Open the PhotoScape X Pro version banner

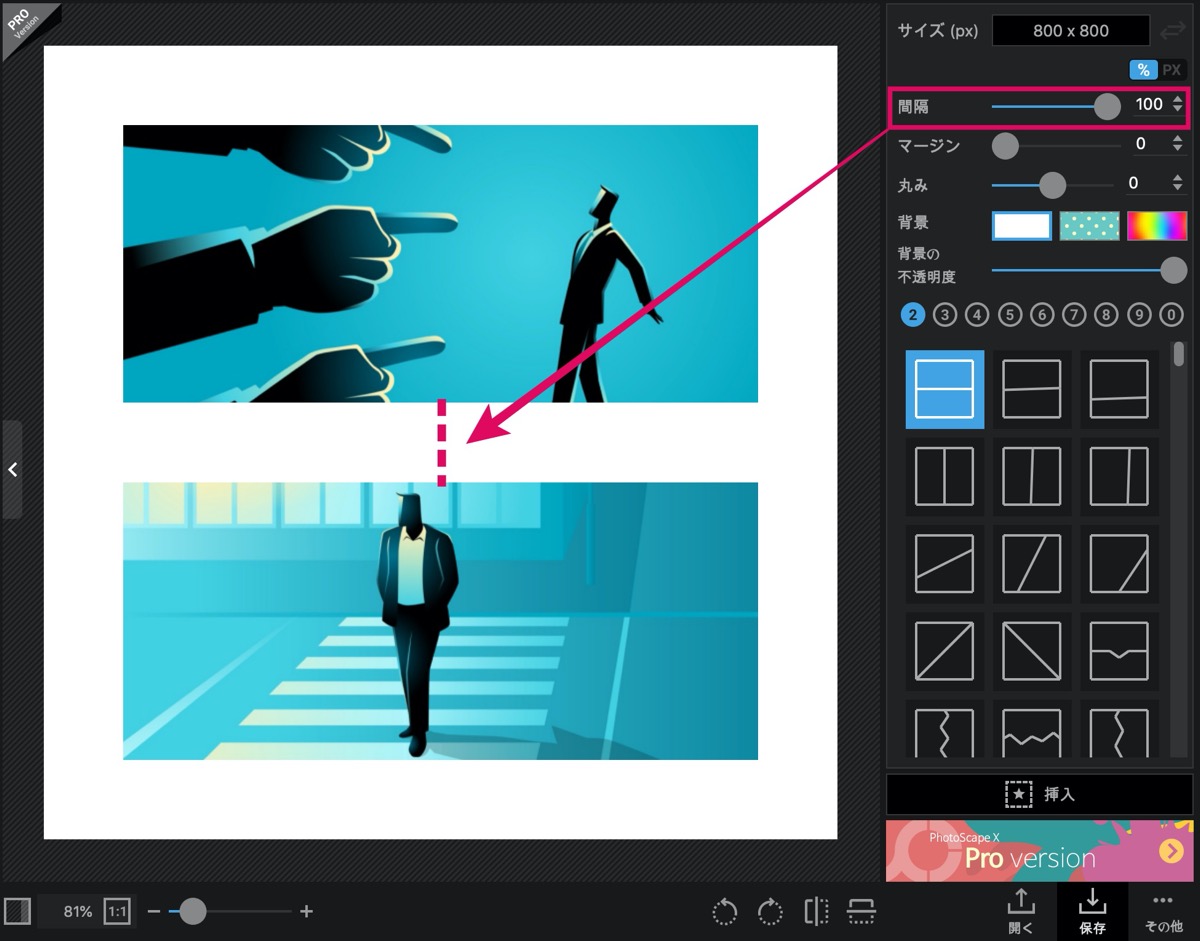(x=1039, y=851)
